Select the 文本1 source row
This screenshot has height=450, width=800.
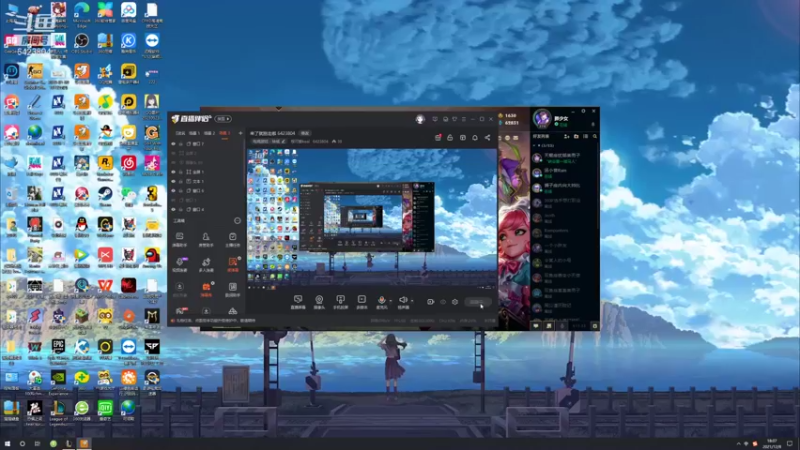point(208,181)
